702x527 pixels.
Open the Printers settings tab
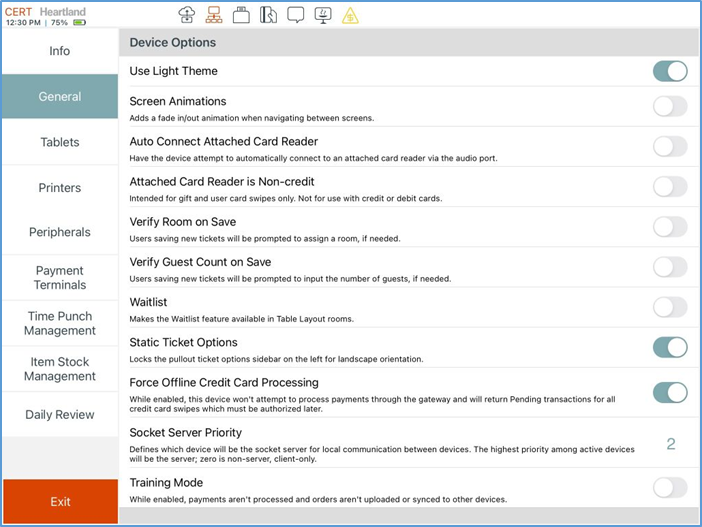click(60, 187)
